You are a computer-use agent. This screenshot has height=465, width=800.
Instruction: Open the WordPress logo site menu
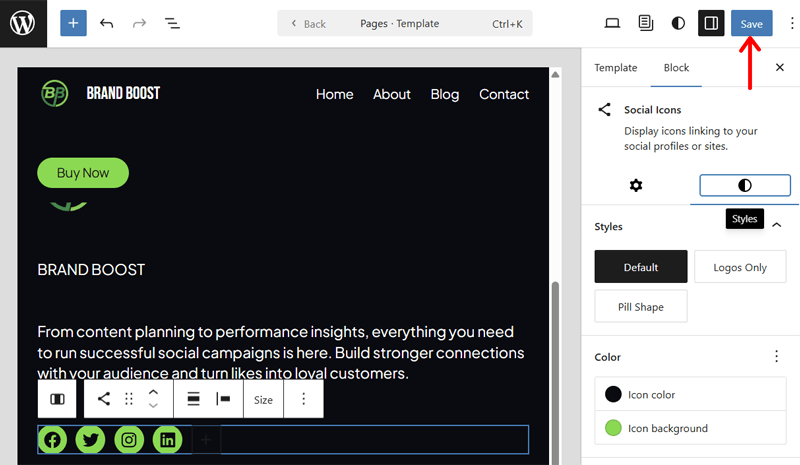pos(23,23)
